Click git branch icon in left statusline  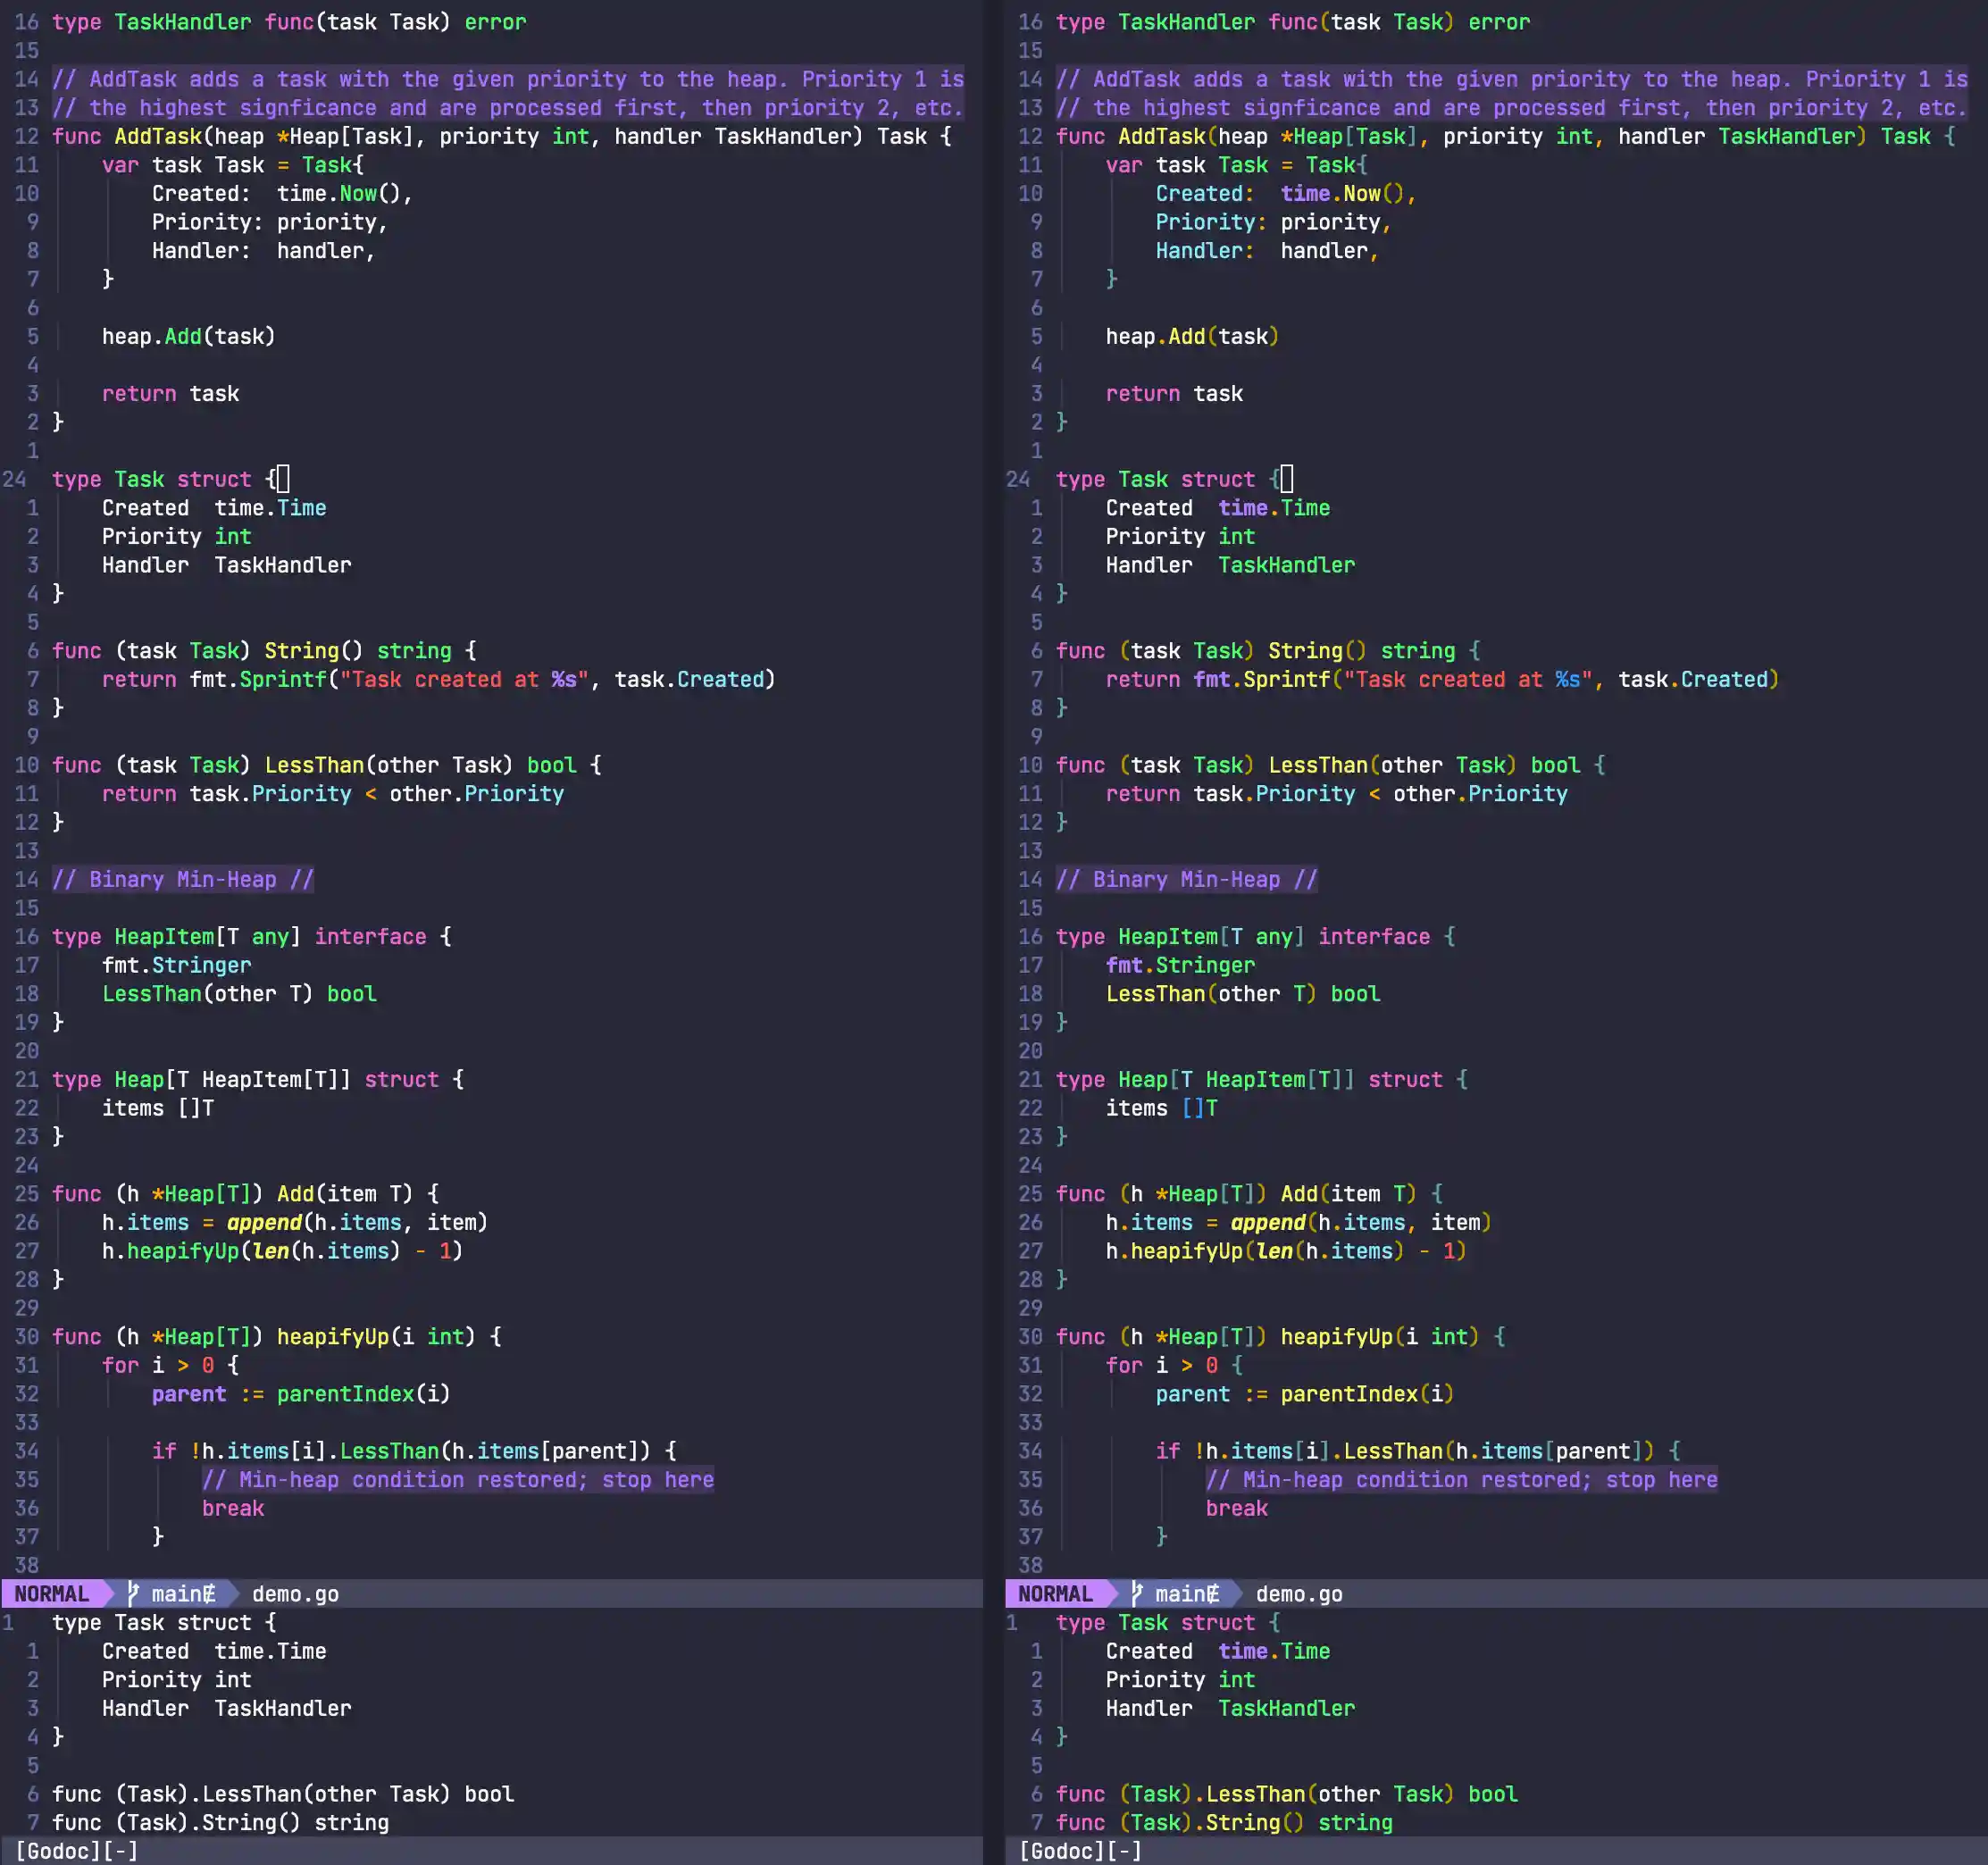point(133,1593)
